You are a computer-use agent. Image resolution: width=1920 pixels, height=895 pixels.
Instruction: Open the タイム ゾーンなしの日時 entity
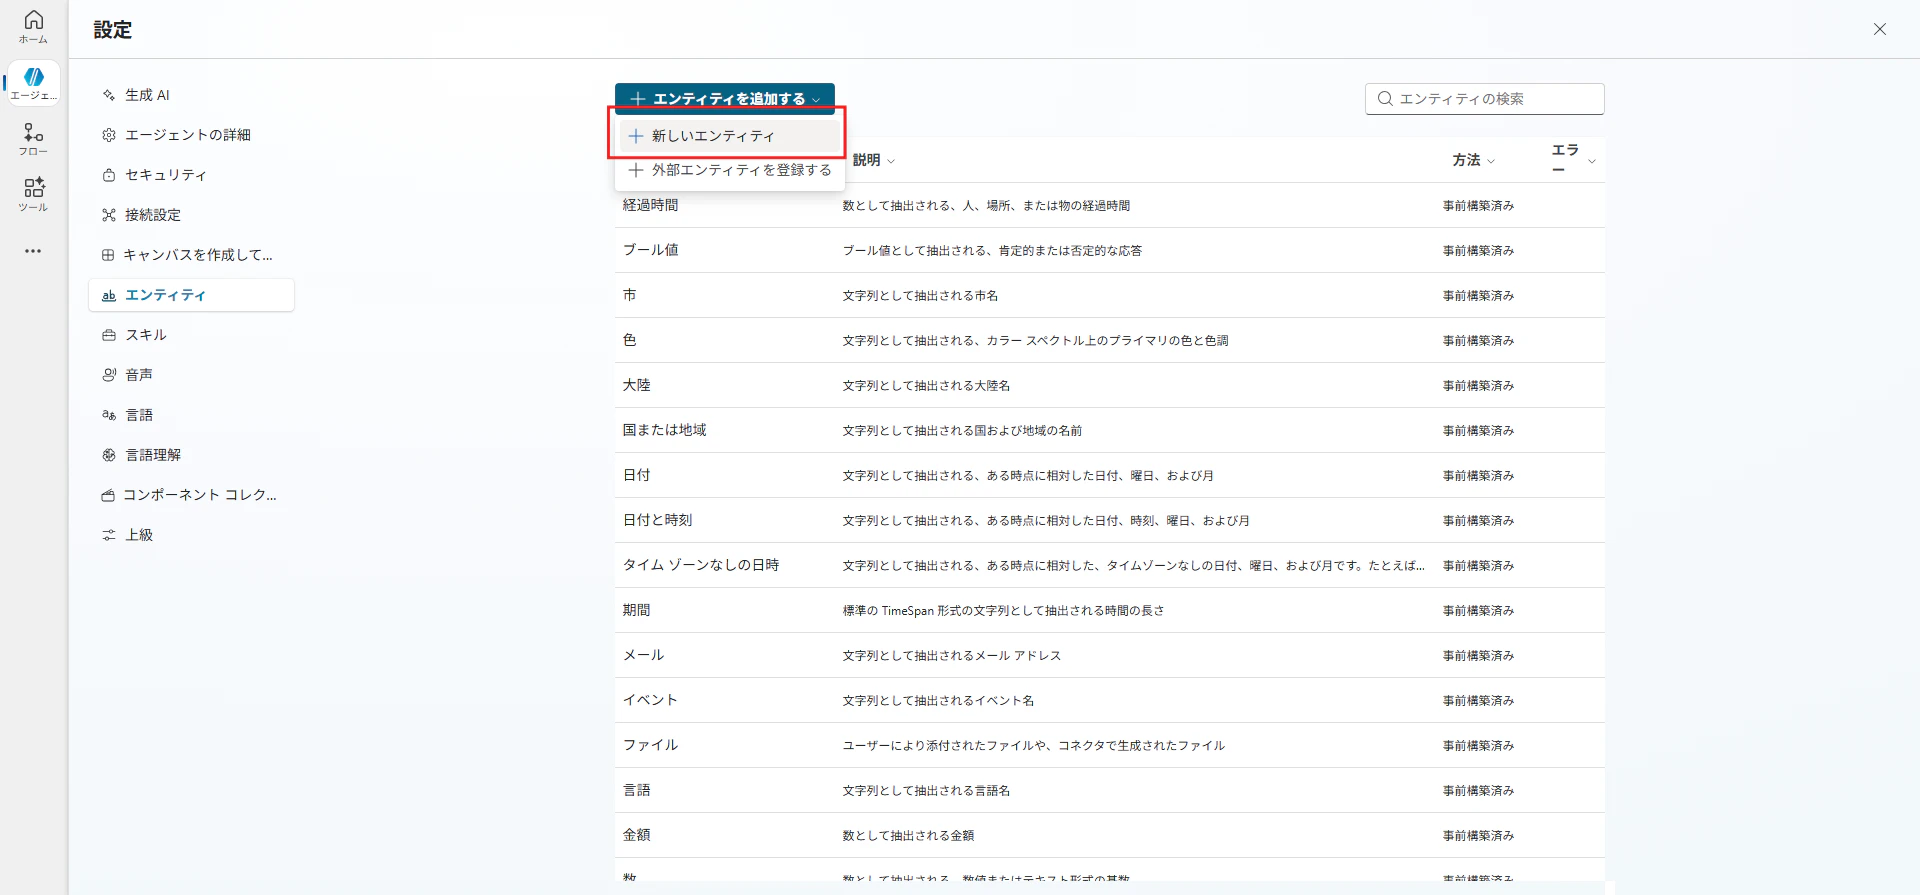pos(1110,565)
